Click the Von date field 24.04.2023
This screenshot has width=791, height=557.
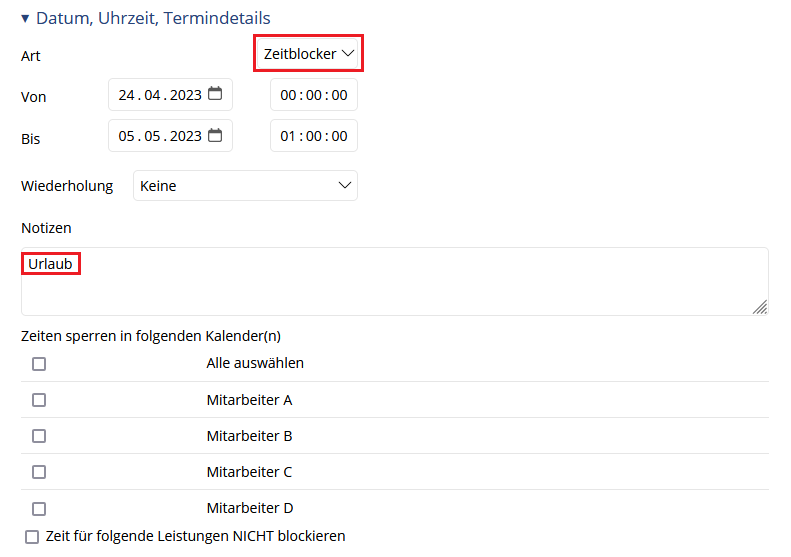pos(171,94)
